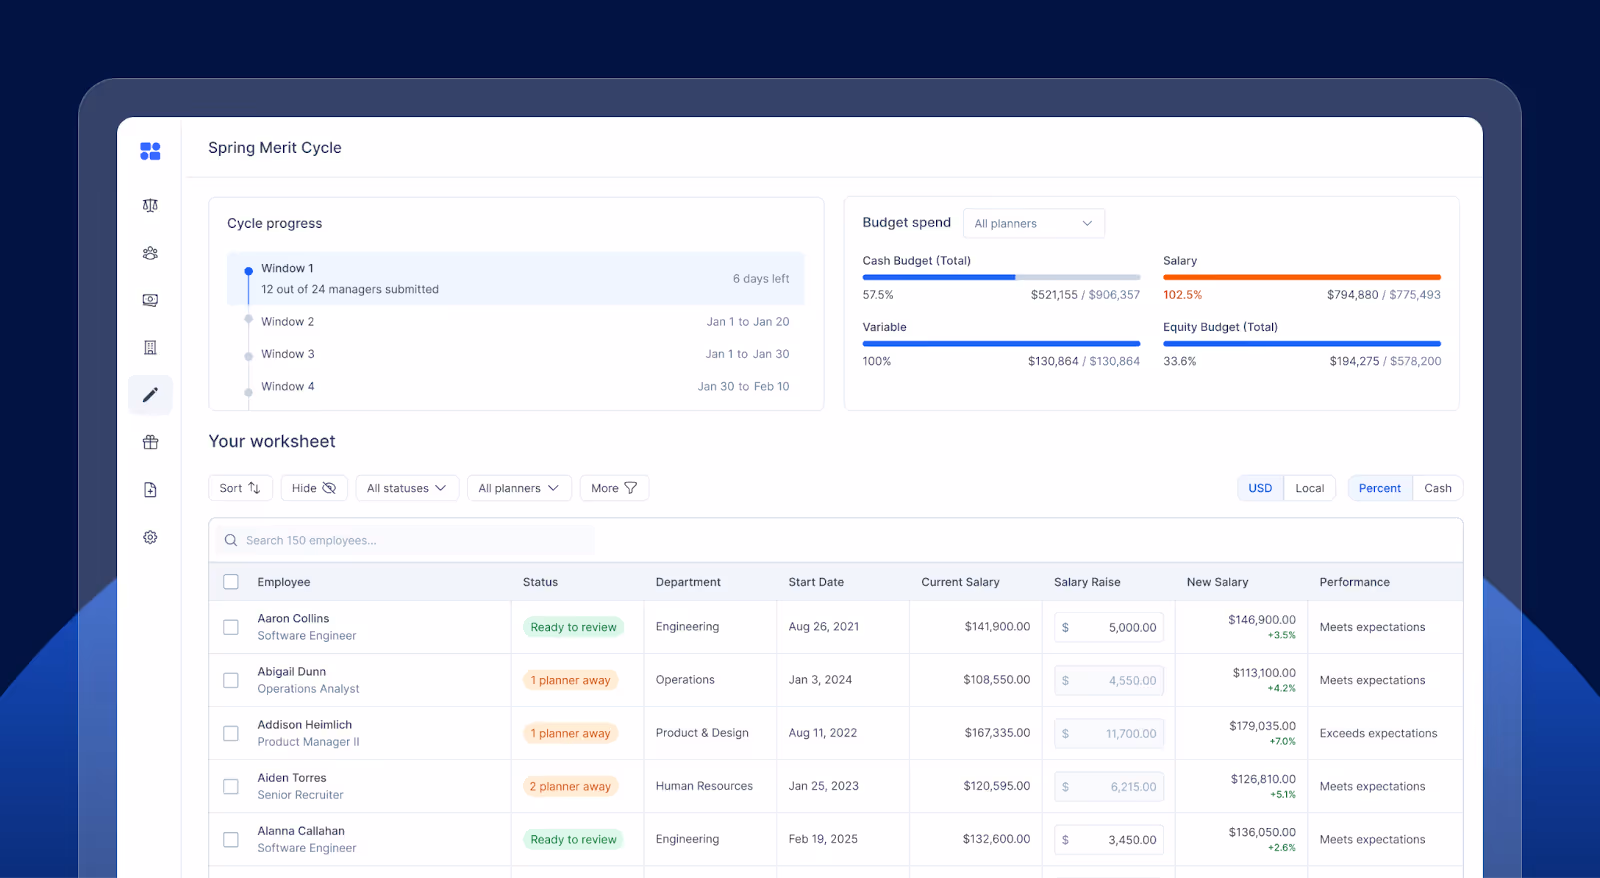The width and height of the screenshot is (1600, 878).
Task: Click the Sort button
Action: 240,488
